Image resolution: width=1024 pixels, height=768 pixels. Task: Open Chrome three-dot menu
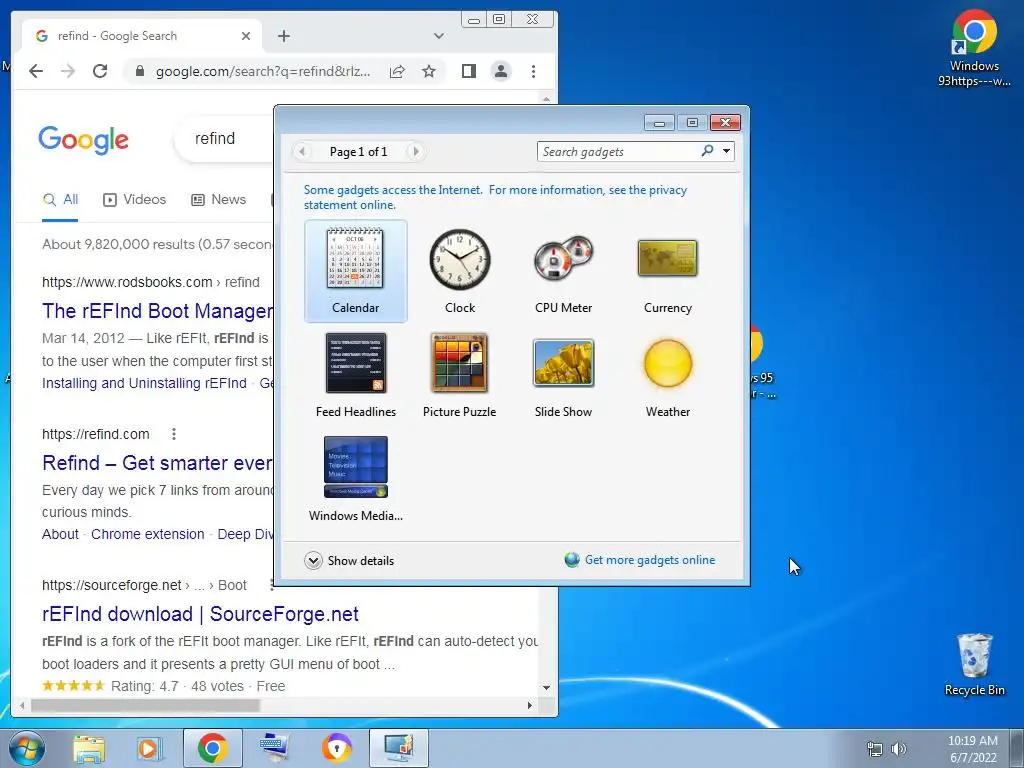534,71
